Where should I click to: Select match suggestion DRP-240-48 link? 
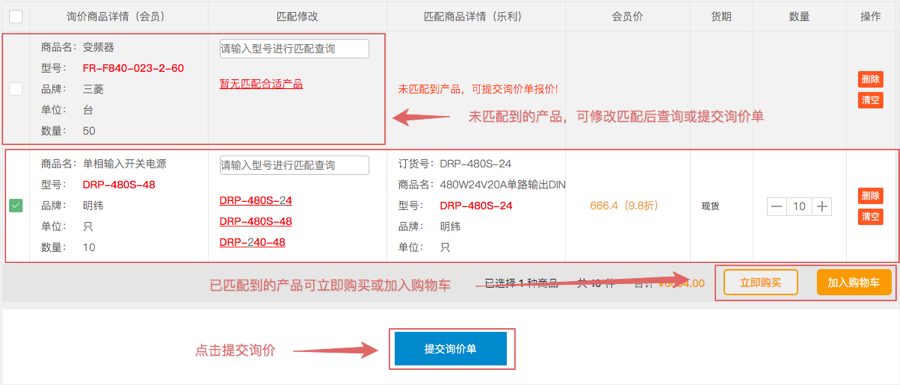pyautogui.click(x=253, y=243)
